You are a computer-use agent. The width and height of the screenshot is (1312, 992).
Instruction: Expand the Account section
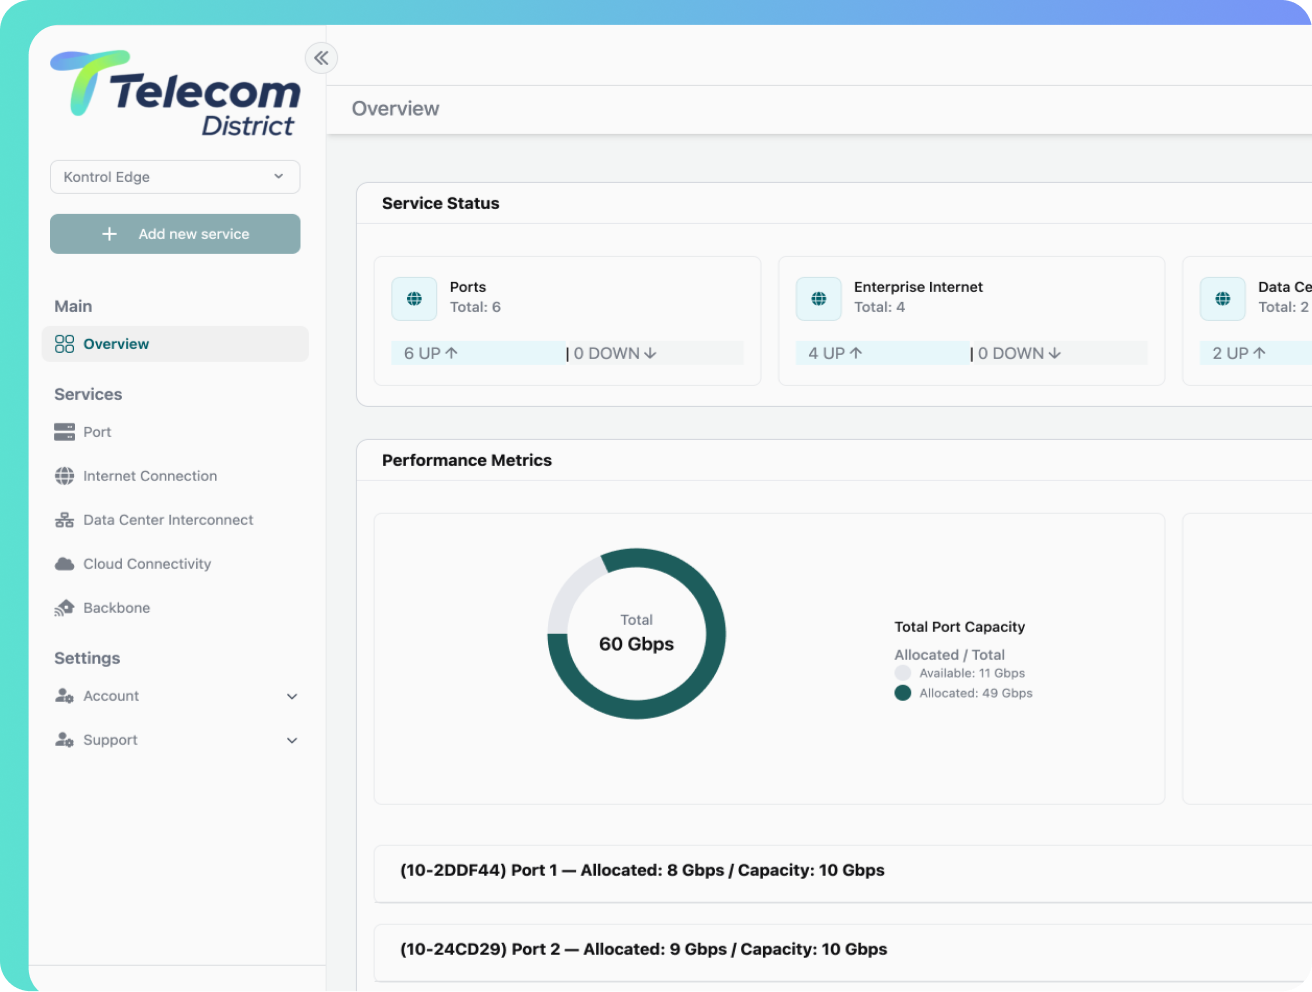291,696
